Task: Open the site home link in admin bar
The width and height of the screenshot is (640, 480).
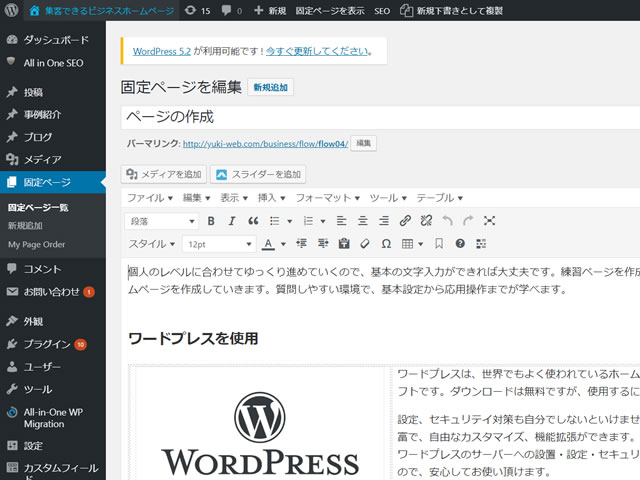Action: (102, 11)
